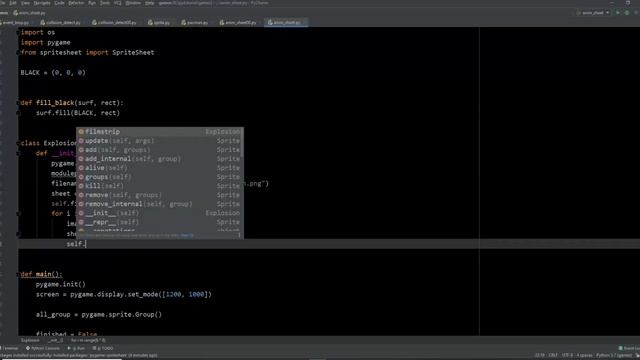Switch to the pacman.py tab
The image size is (640, 360).
coord(195,22)
